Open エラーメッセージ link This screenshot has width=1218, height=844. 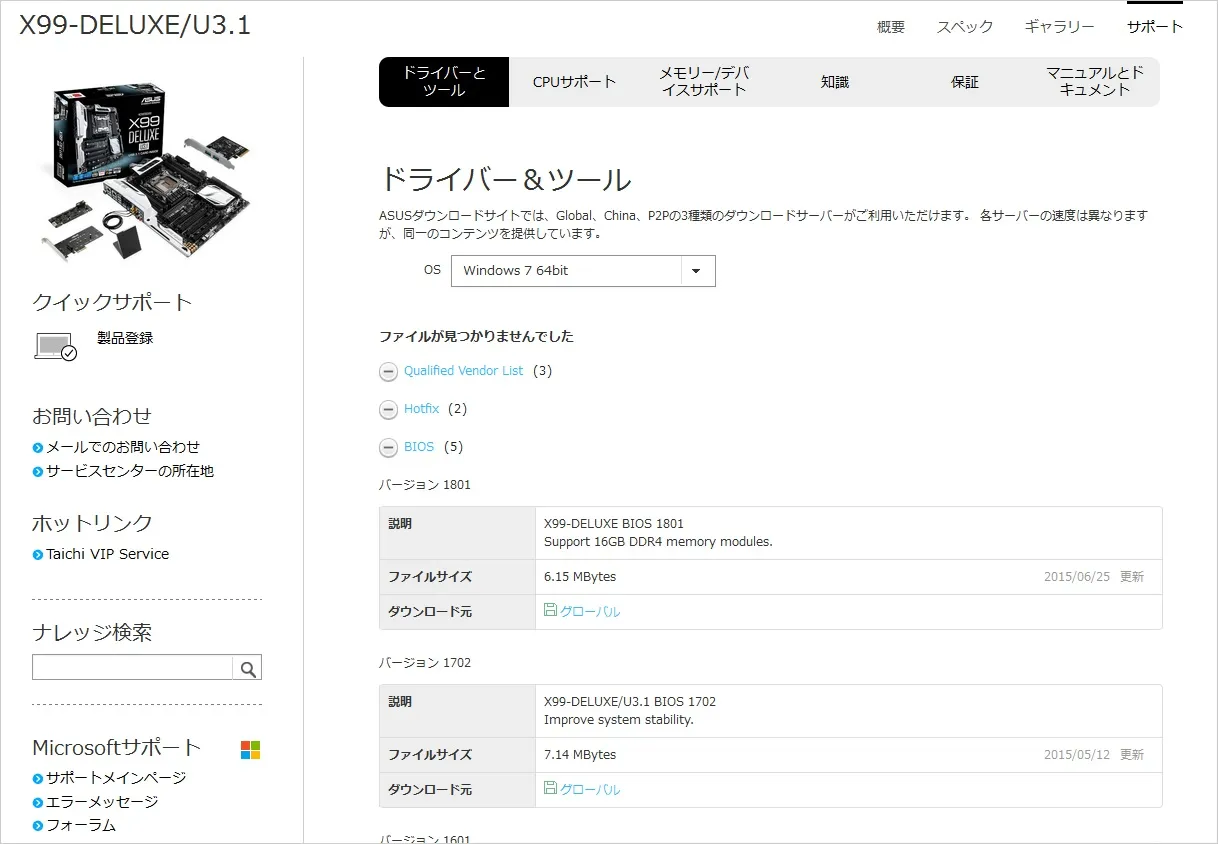(x=102, y=802)
